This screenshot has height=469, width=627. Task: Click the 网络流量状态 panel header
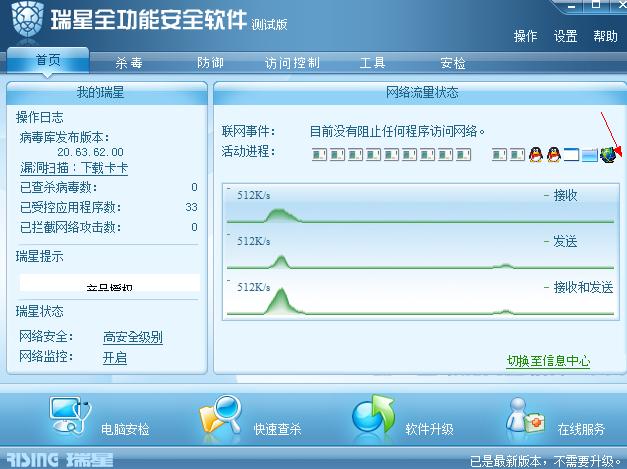coord(420,93)
